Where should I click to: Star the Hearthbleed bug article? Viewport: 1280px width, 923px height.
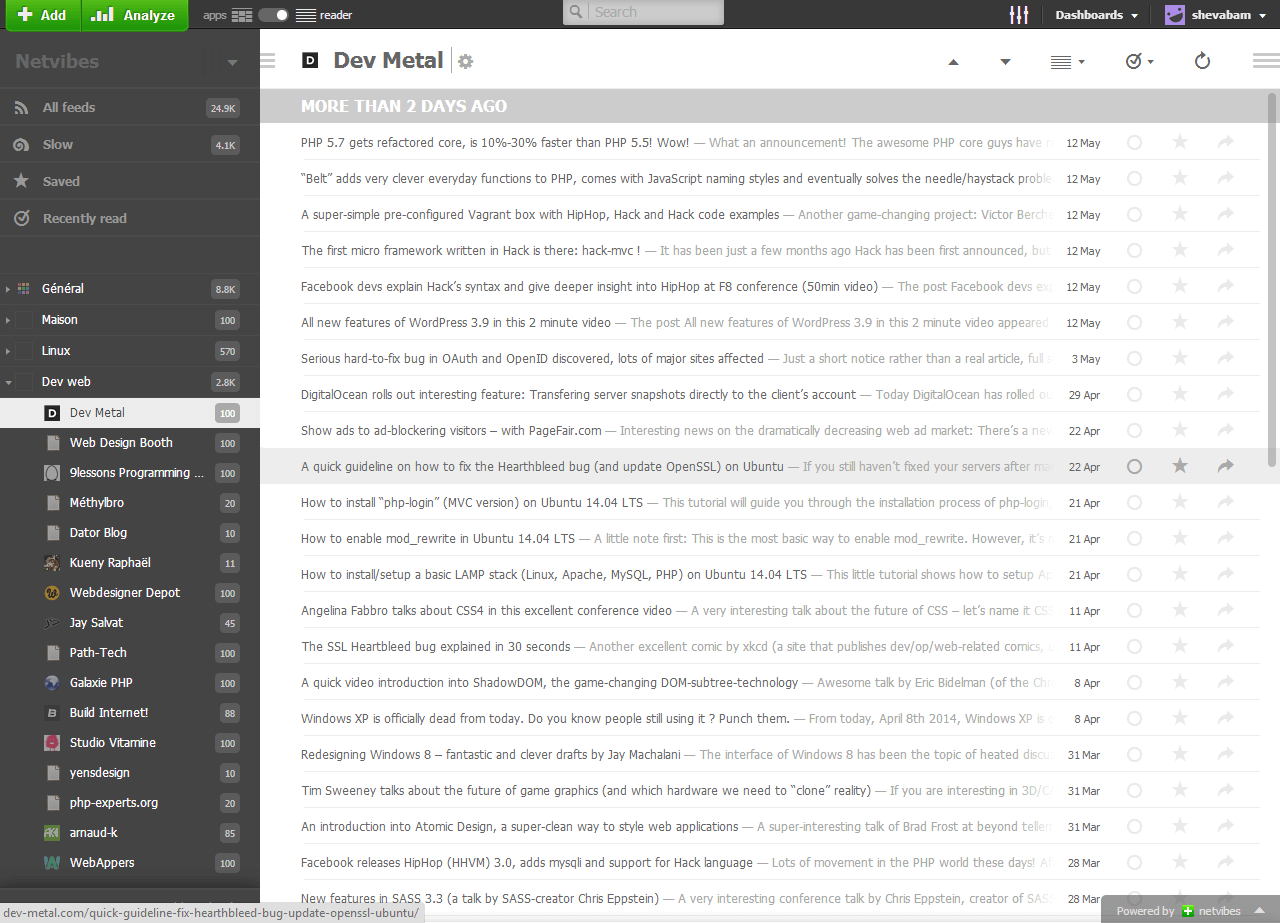1180,466
